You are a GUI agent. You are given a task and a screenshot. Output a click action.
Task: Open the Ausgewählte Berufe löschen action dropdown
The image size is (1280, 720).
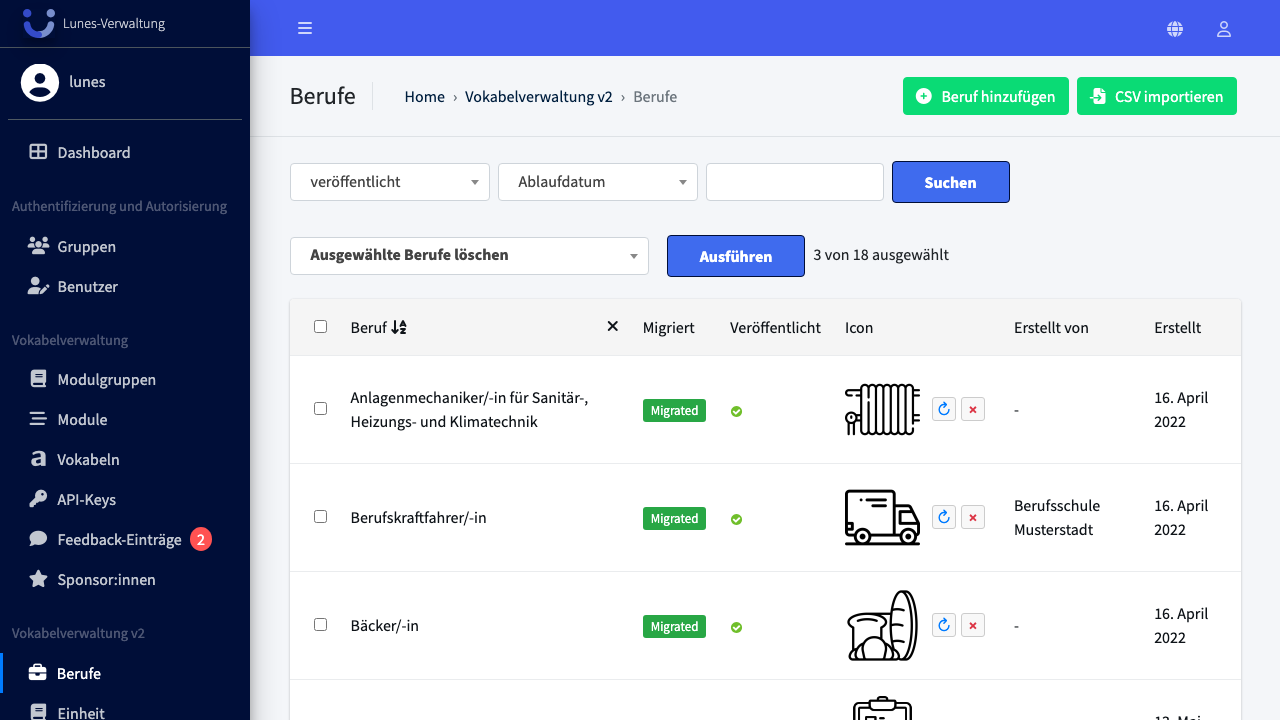coord(469,256)
